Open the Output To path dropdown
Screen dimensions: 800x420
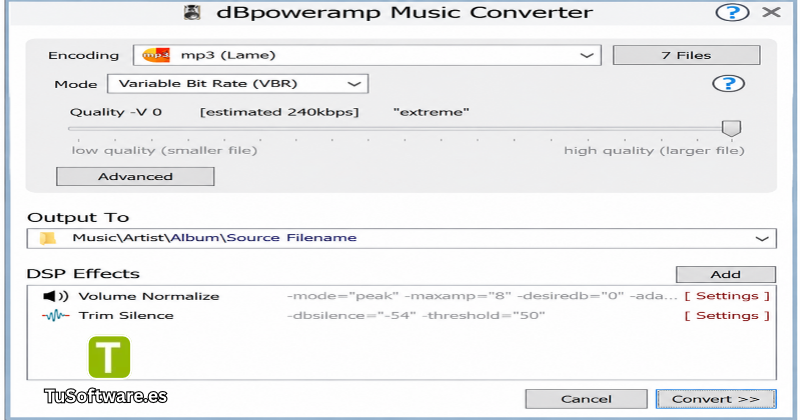402,238
